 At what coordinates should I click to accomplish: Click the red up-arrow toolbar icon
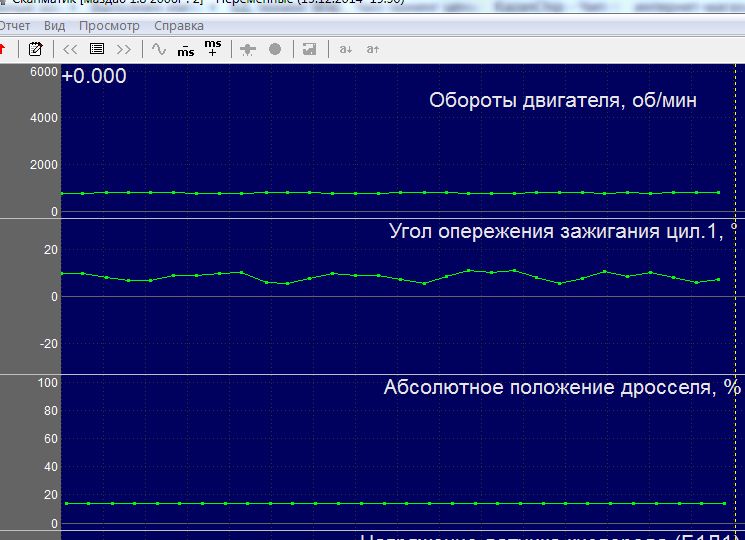[2, 49]
